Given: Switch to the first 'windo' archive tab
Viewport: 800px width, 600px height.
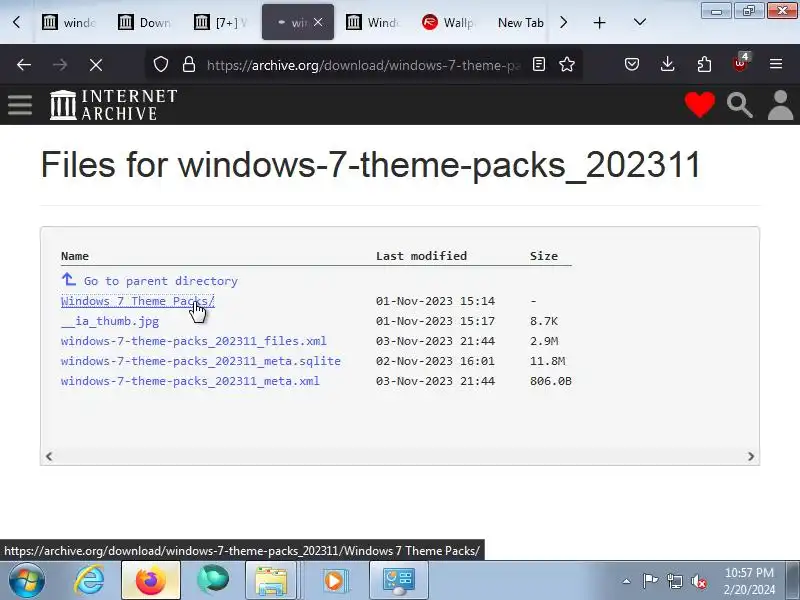Looking at the screenshot, I should (70, 22).
